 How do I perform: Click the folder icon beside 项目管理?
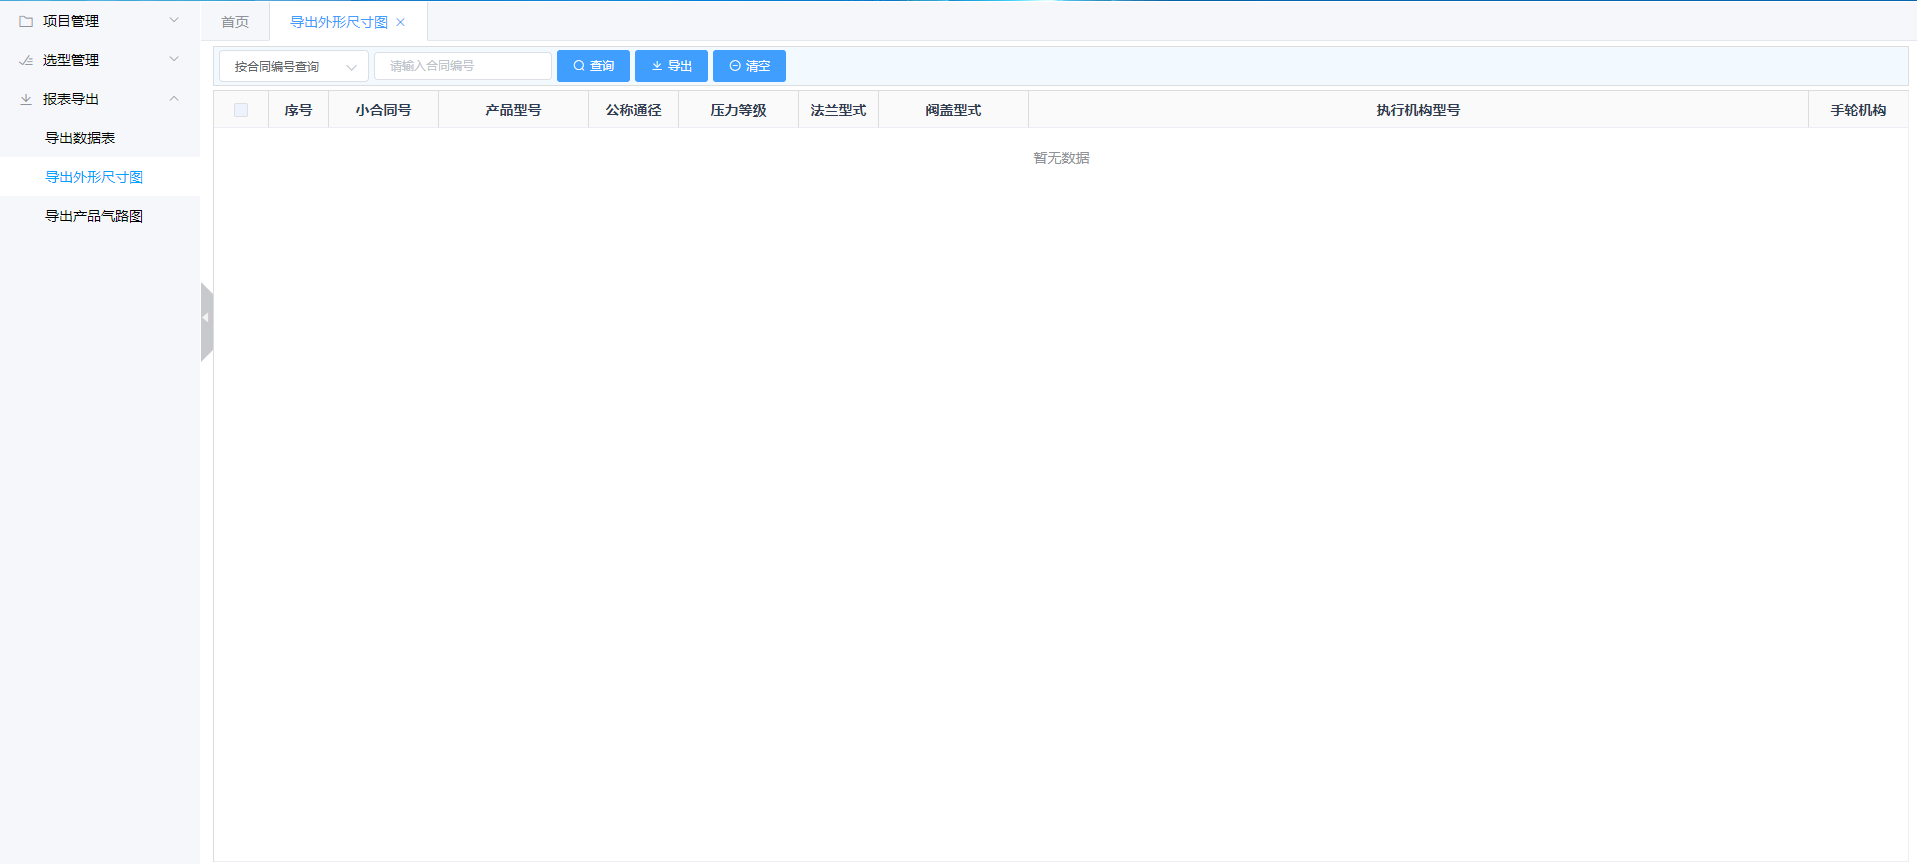click(x=26, y=21)
